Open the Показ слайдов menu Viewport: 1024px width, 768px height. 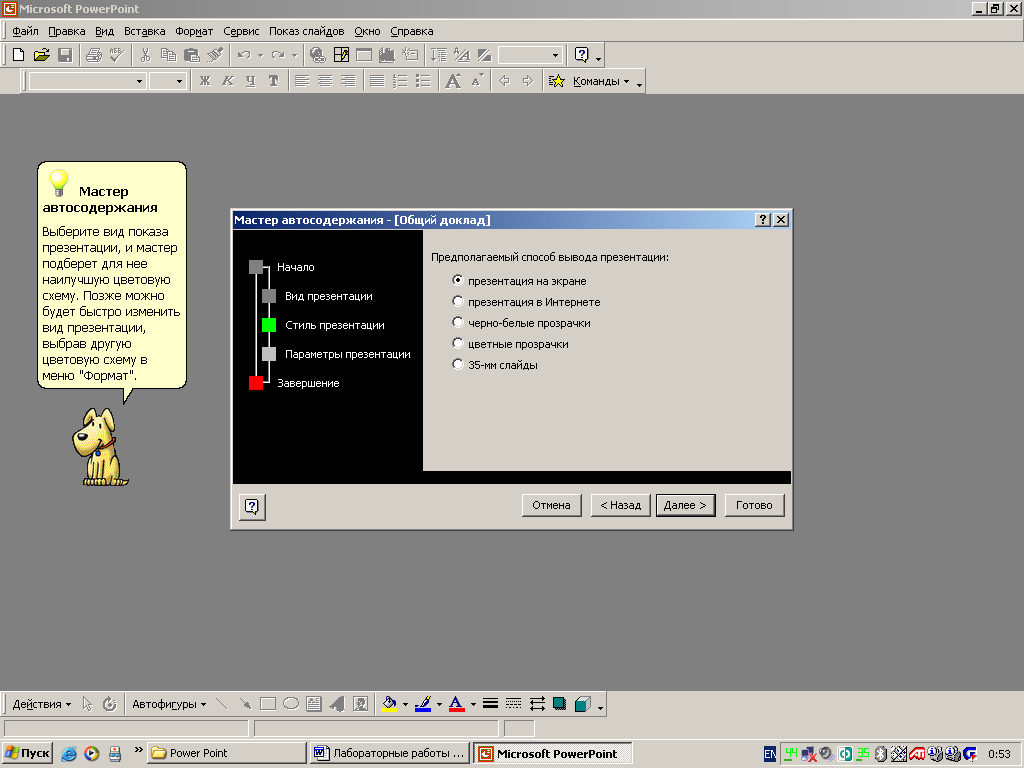coord(306,31)
